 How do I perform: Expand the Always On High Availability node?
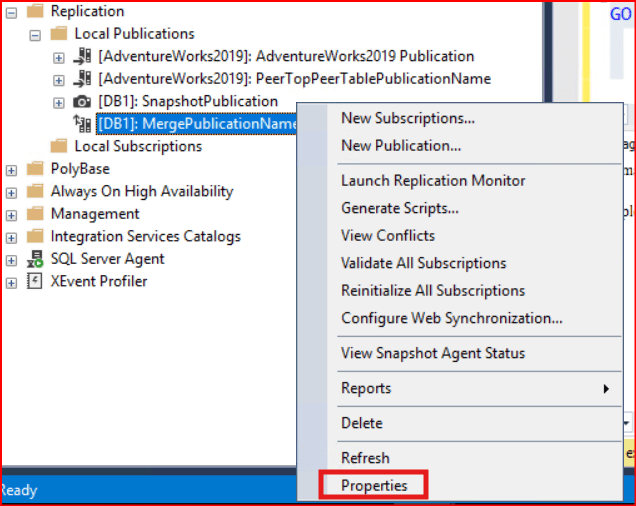11,192
